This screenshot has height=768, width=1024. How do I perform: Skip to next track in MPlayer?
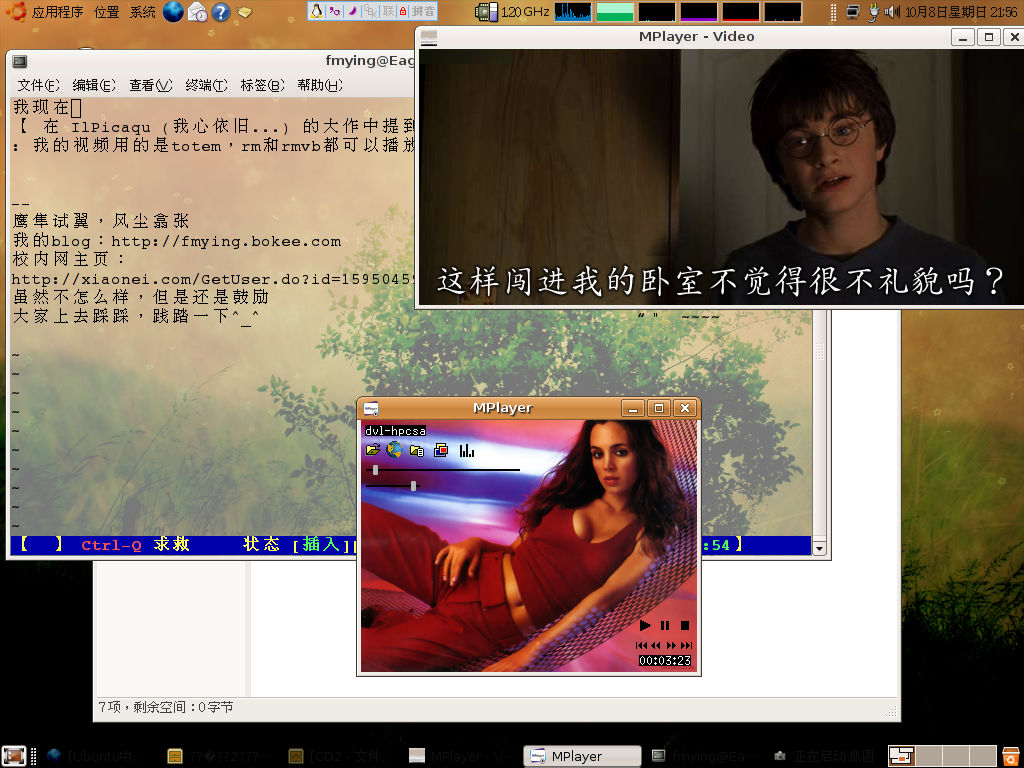coord(686,645)
